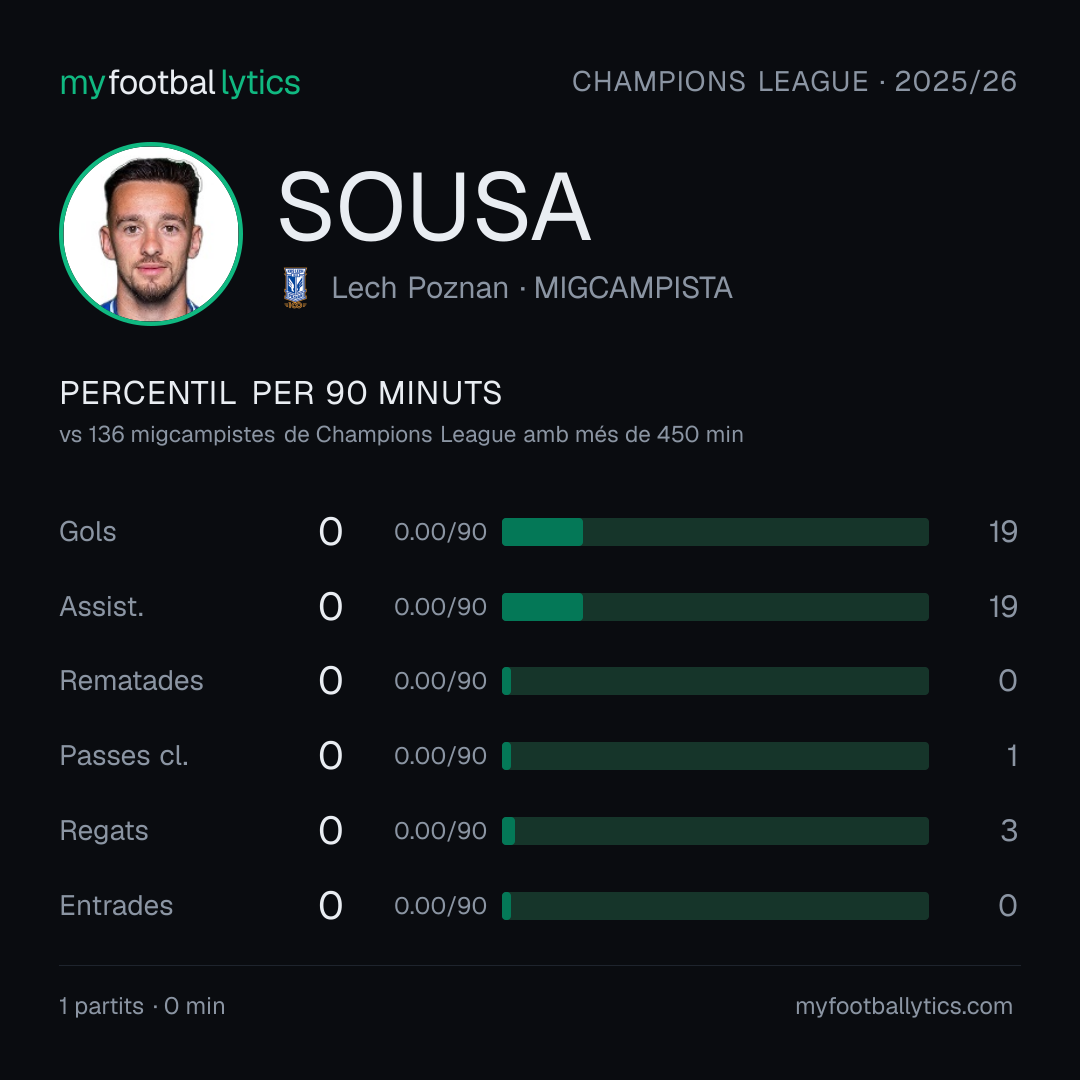
Task: Click the Entrades stat label
Action: (x=116, y=906)
